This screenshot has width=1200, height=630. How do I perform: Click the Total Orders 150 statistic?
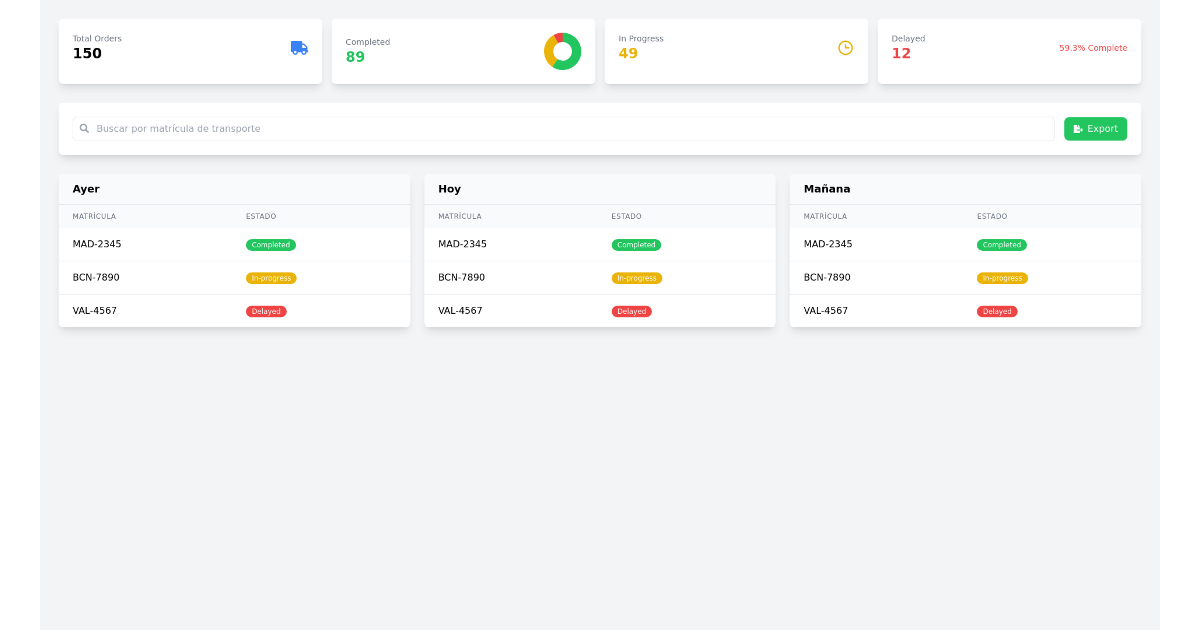pos(88,53)
